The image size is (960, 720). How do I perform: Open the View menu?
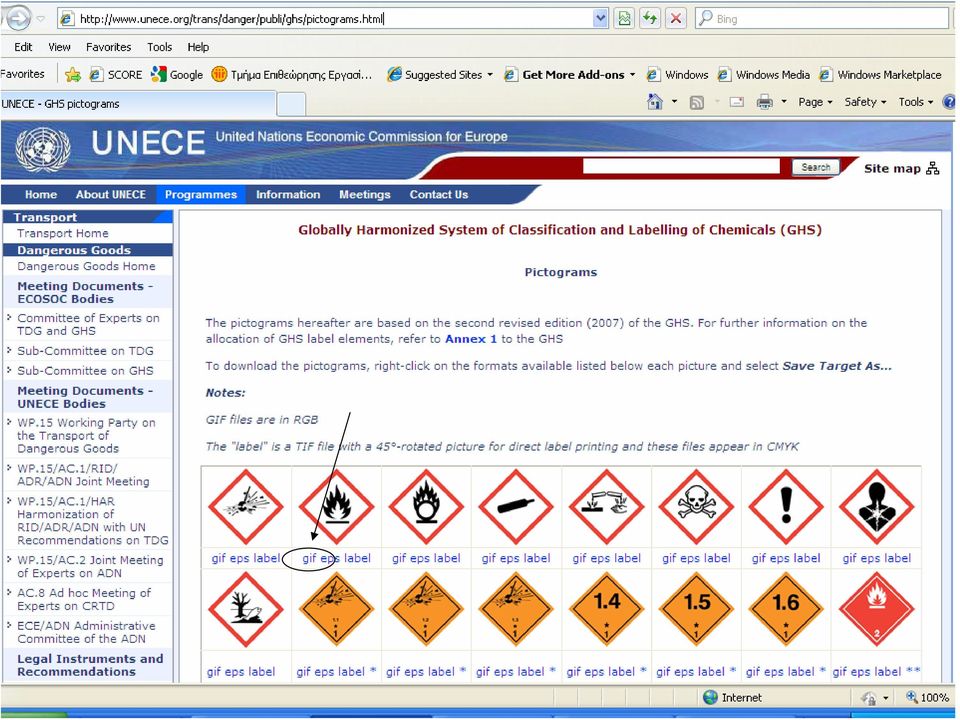click(x=59, y=47)
